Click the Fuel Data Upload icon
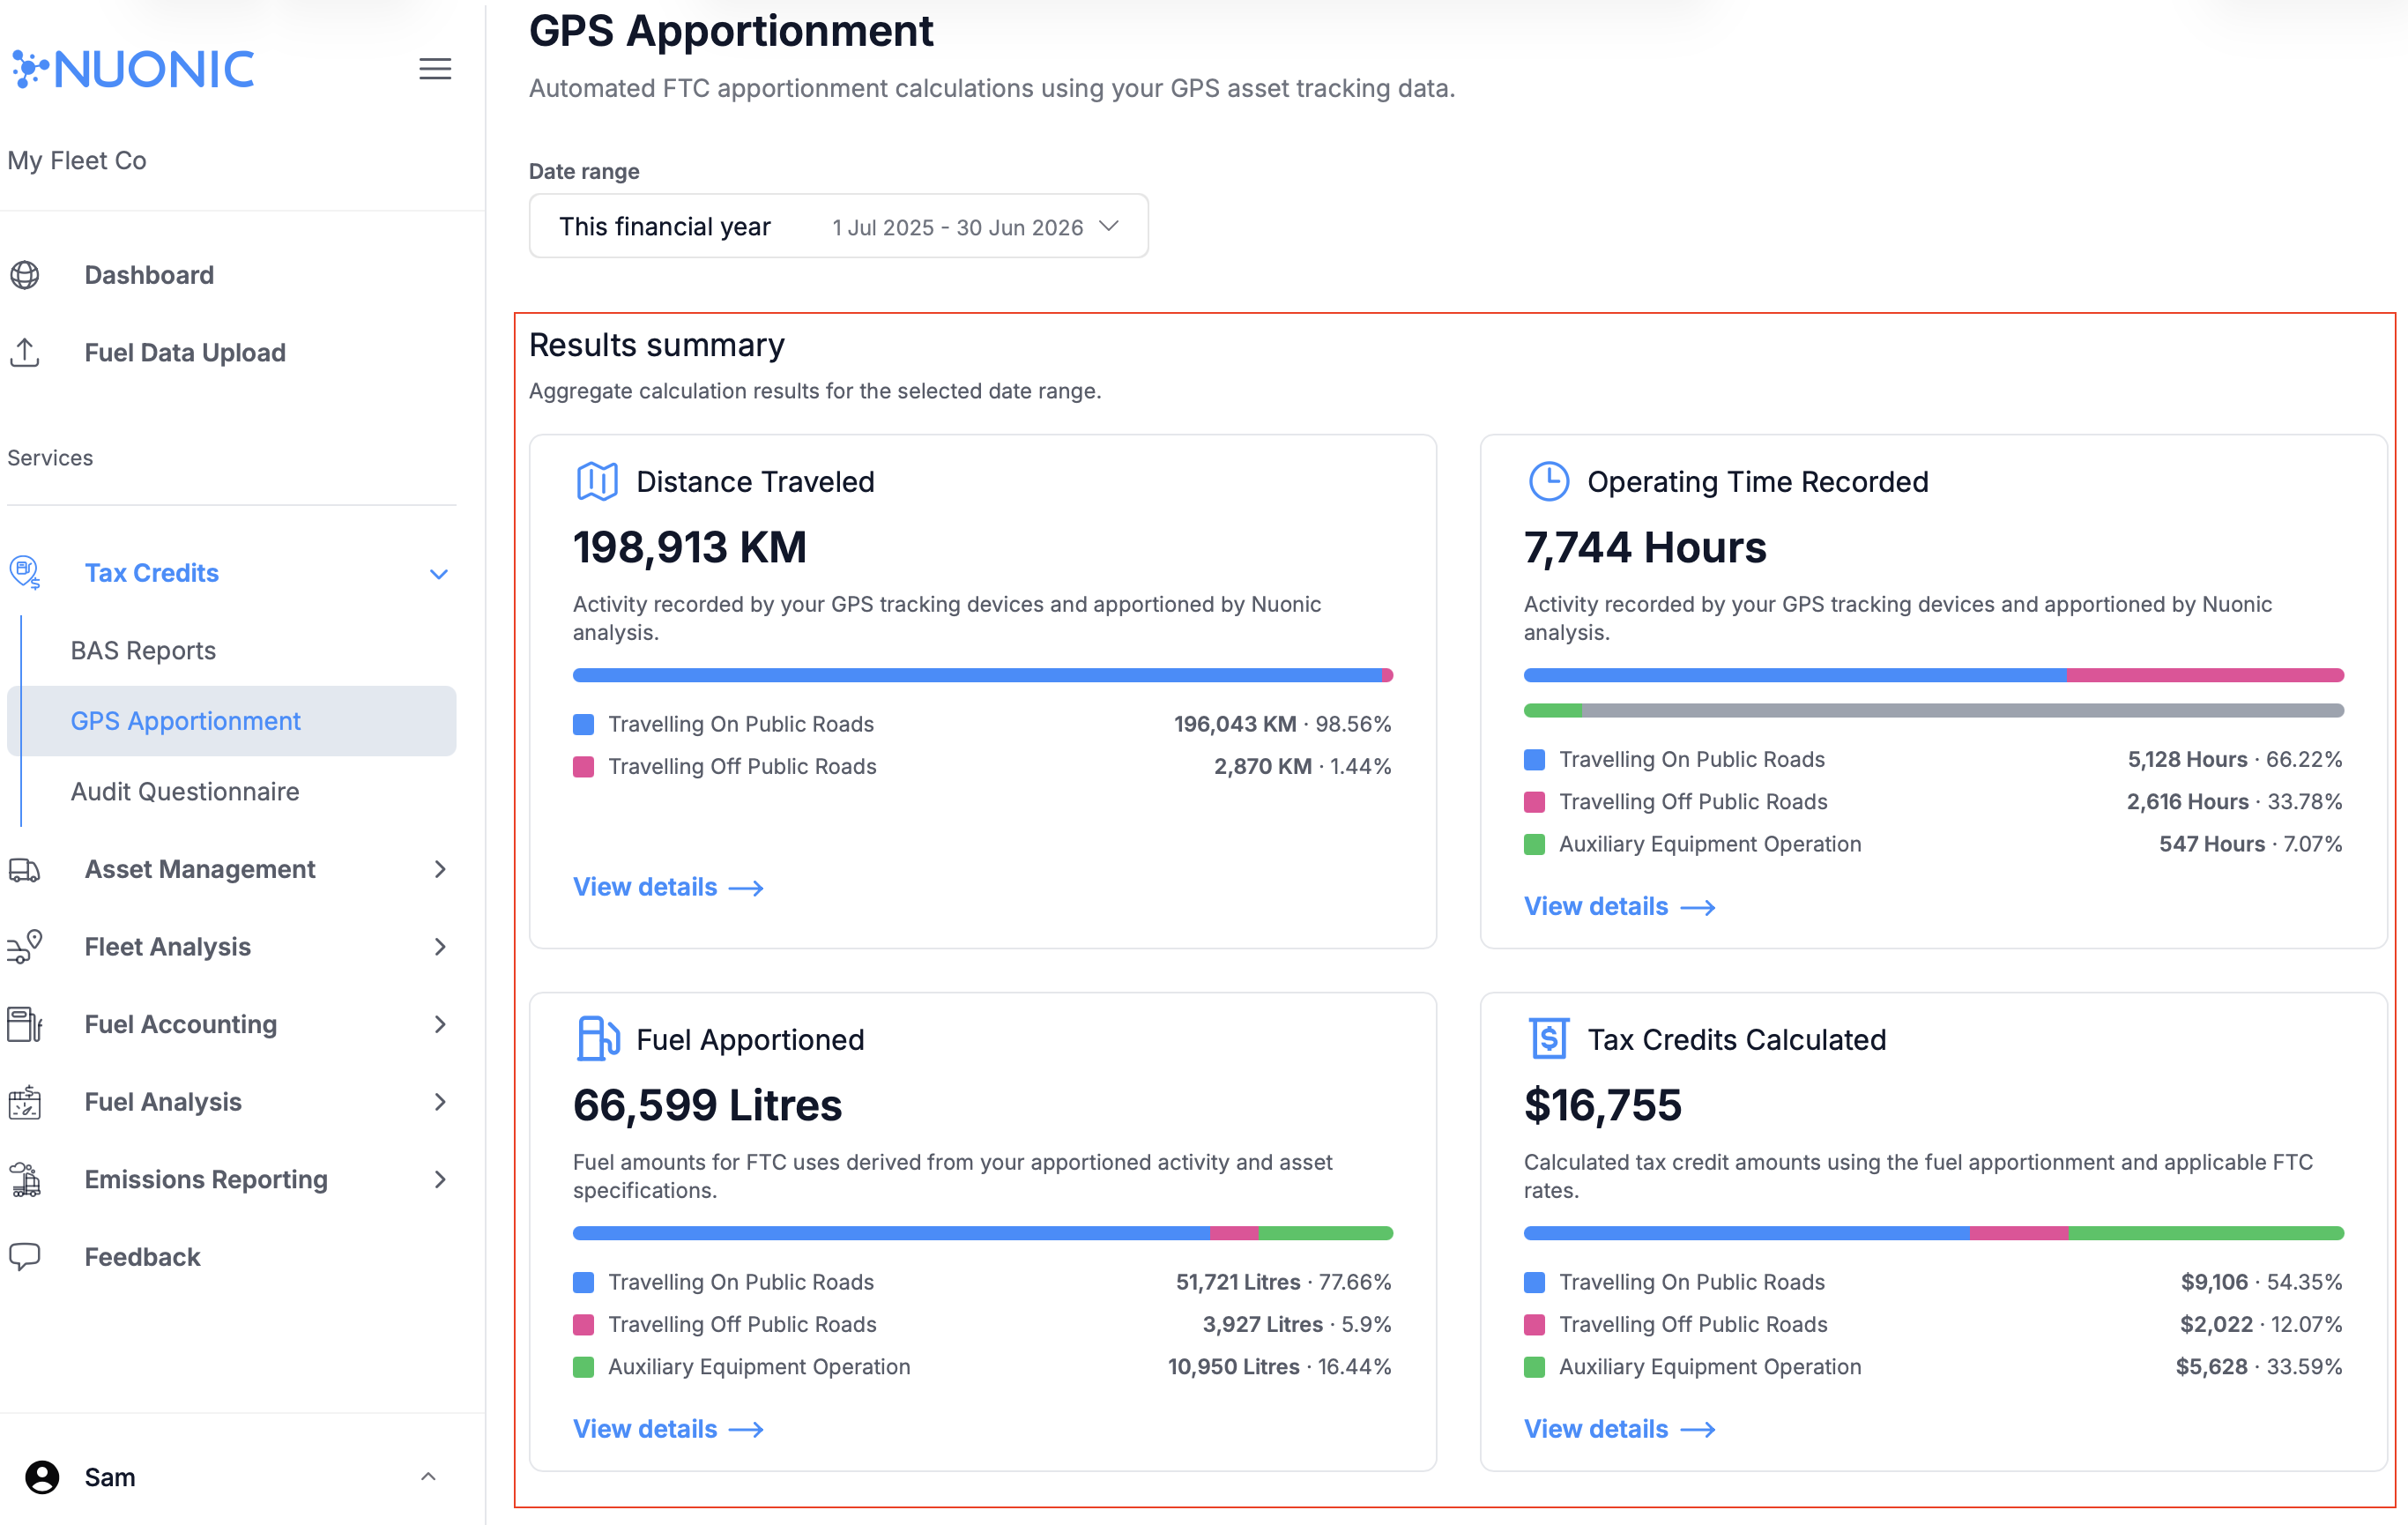The width and height of the screenshot is (2408, 1525). point(25,352)
